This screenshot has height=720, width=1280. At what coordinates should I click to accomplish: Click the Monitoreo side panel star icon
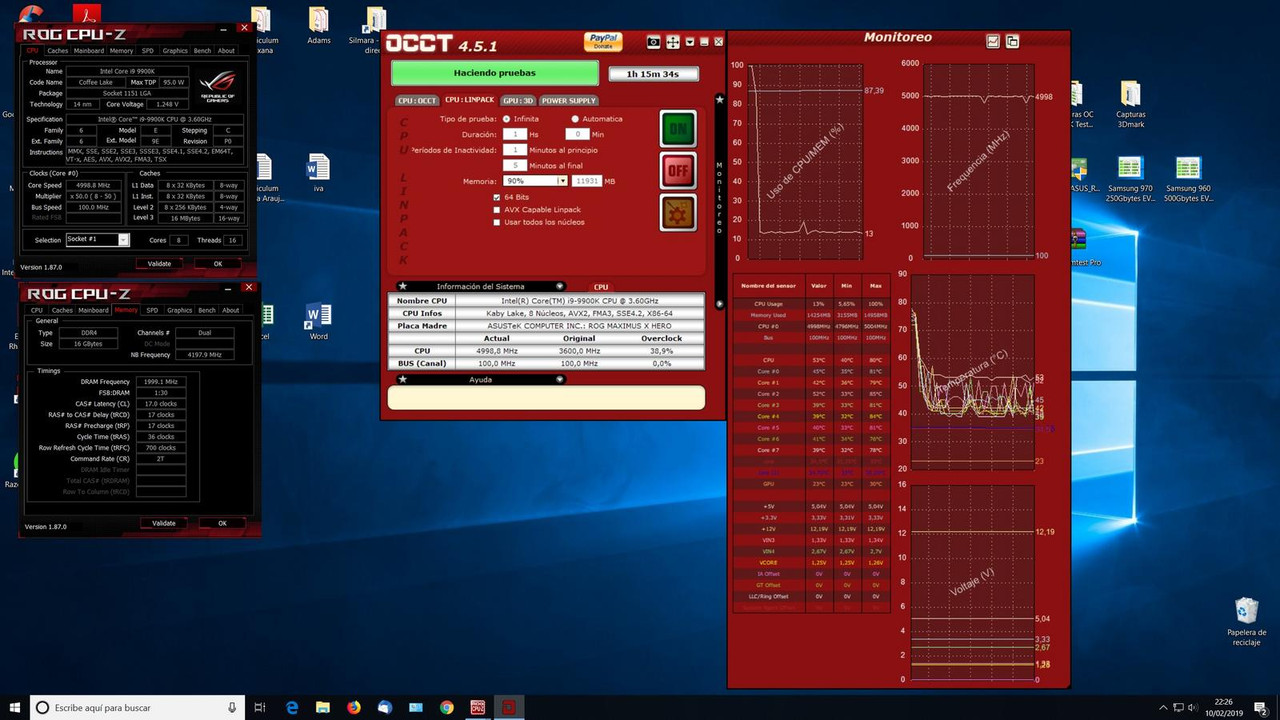[x=719, y=100]
